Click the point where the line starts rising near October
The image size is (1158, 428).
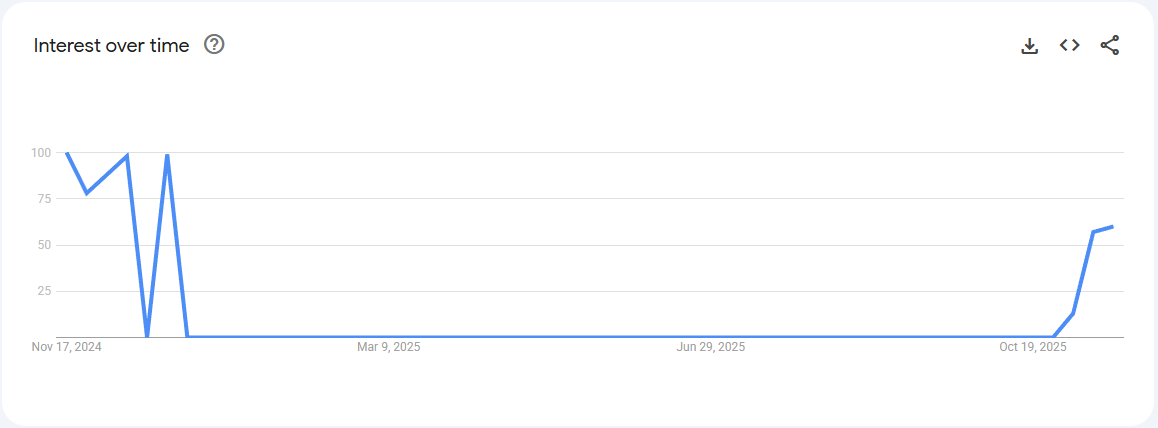[1053, 336]
